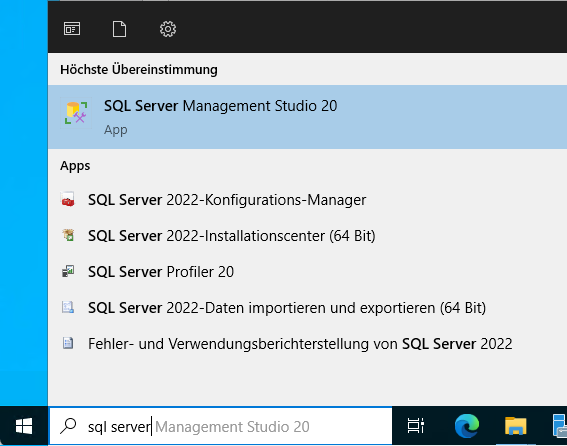Open File Explorer from the taskbar

click(x=516, y=426)
